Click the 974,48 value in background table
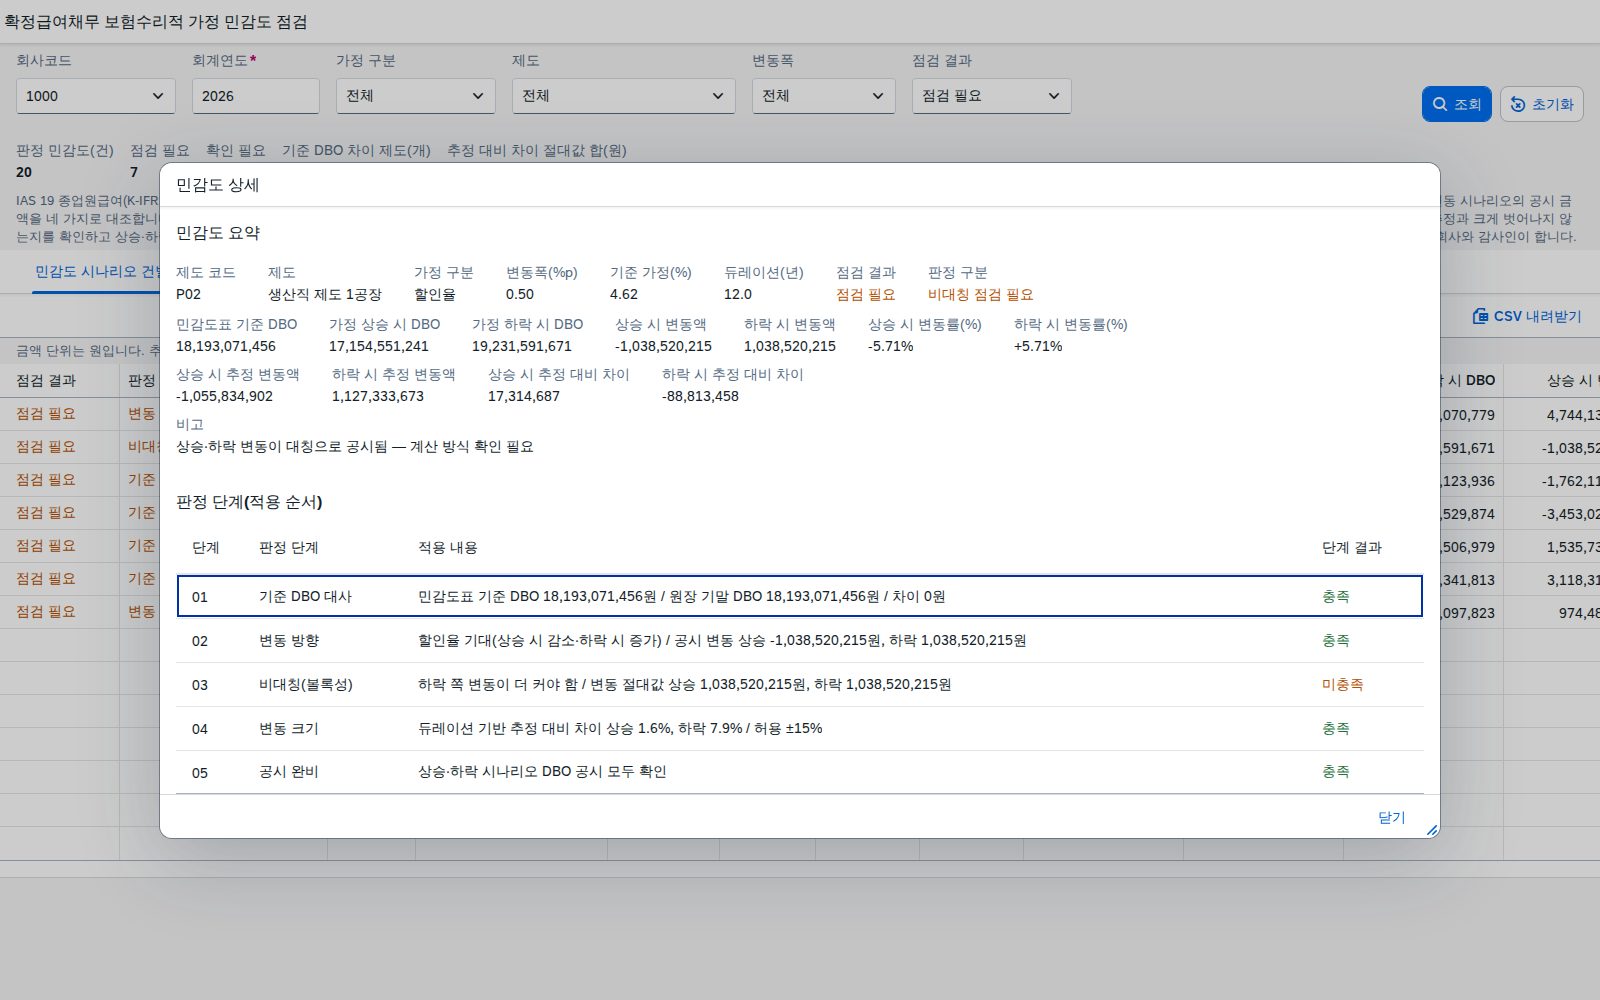This screenshot has height=1000, width=1600. coord(1579,612)
